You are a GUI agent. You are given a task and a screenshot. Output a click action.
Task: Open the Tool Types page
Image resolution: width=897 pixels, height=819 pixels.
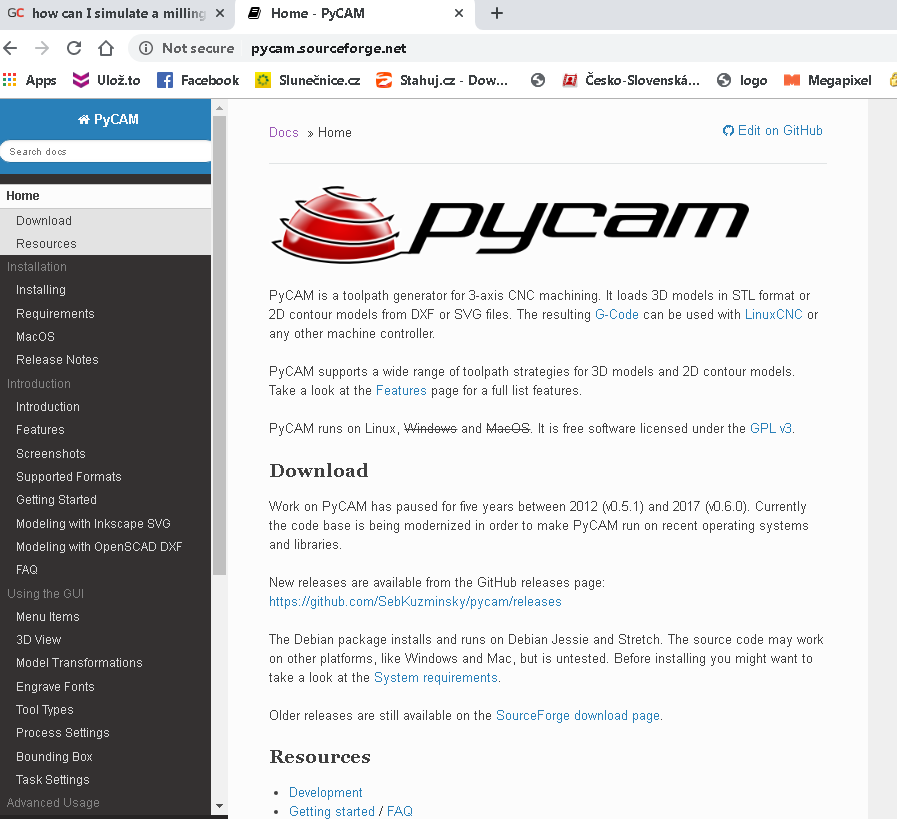click(x=45, y=710)
